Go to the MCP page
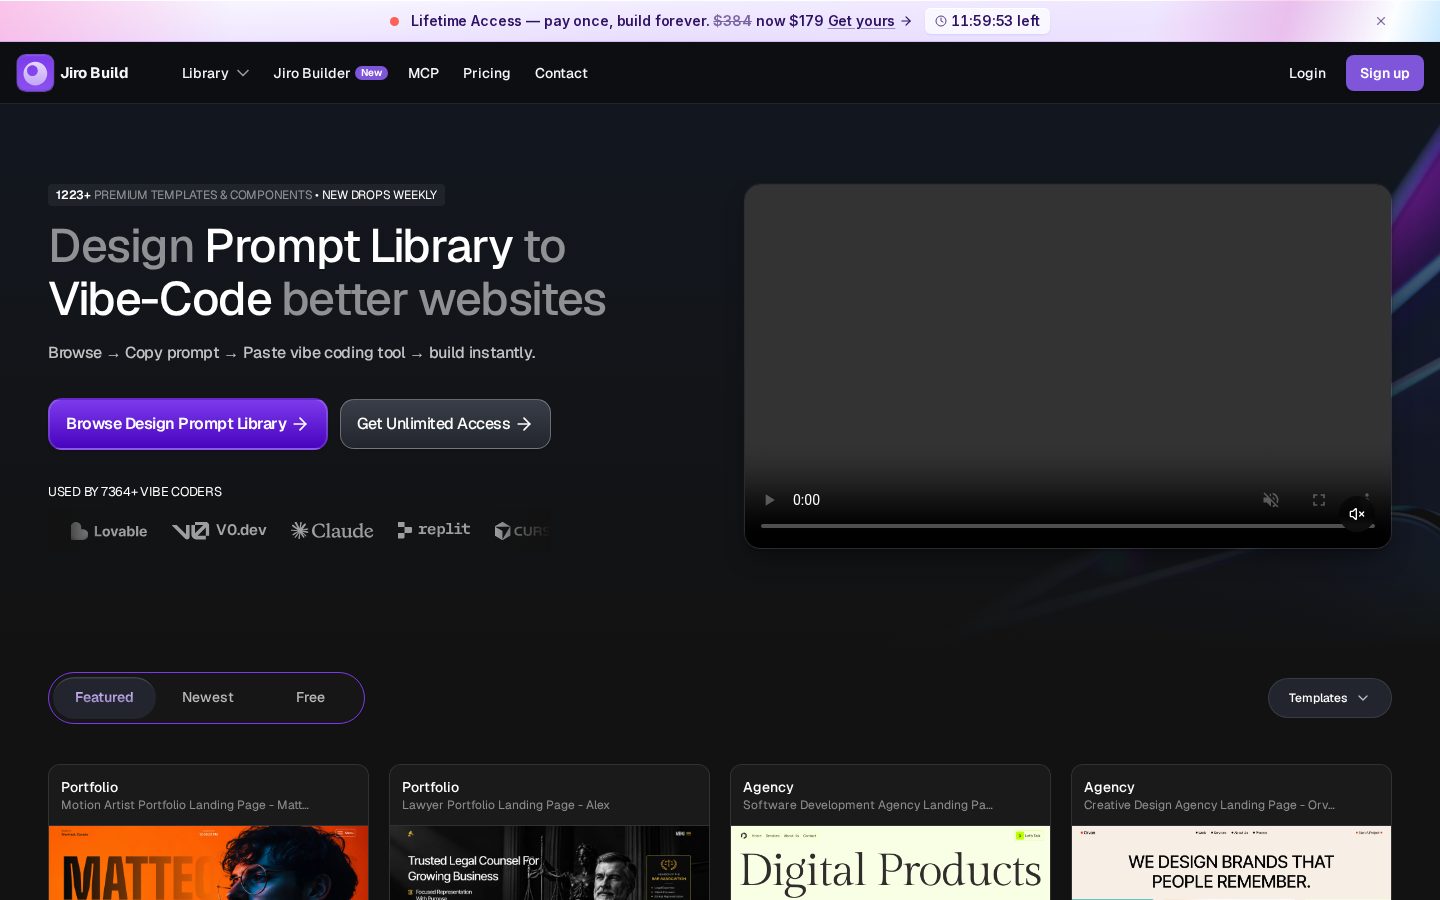Screen dimensions: 1440x900 coord(423,73)
